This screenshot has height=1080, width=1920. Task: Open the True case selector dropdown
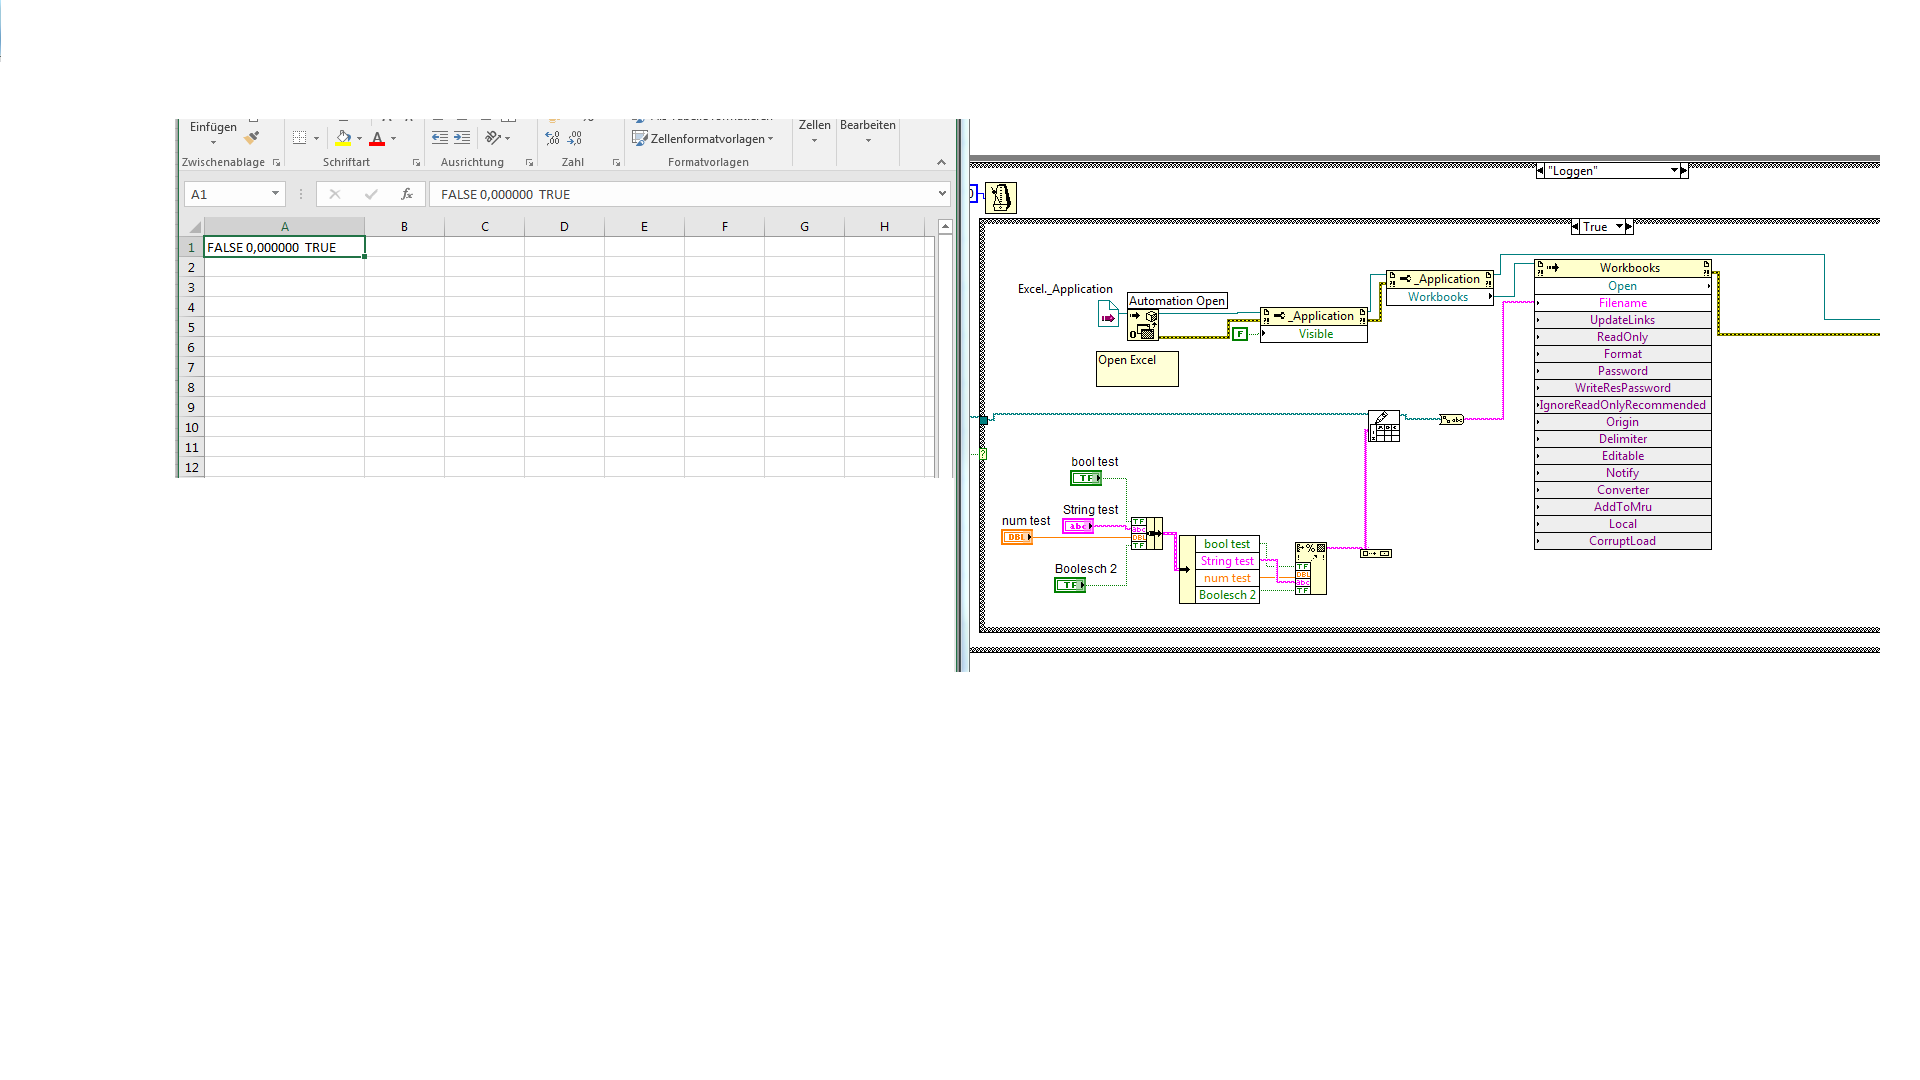(x=1619, y=227)
